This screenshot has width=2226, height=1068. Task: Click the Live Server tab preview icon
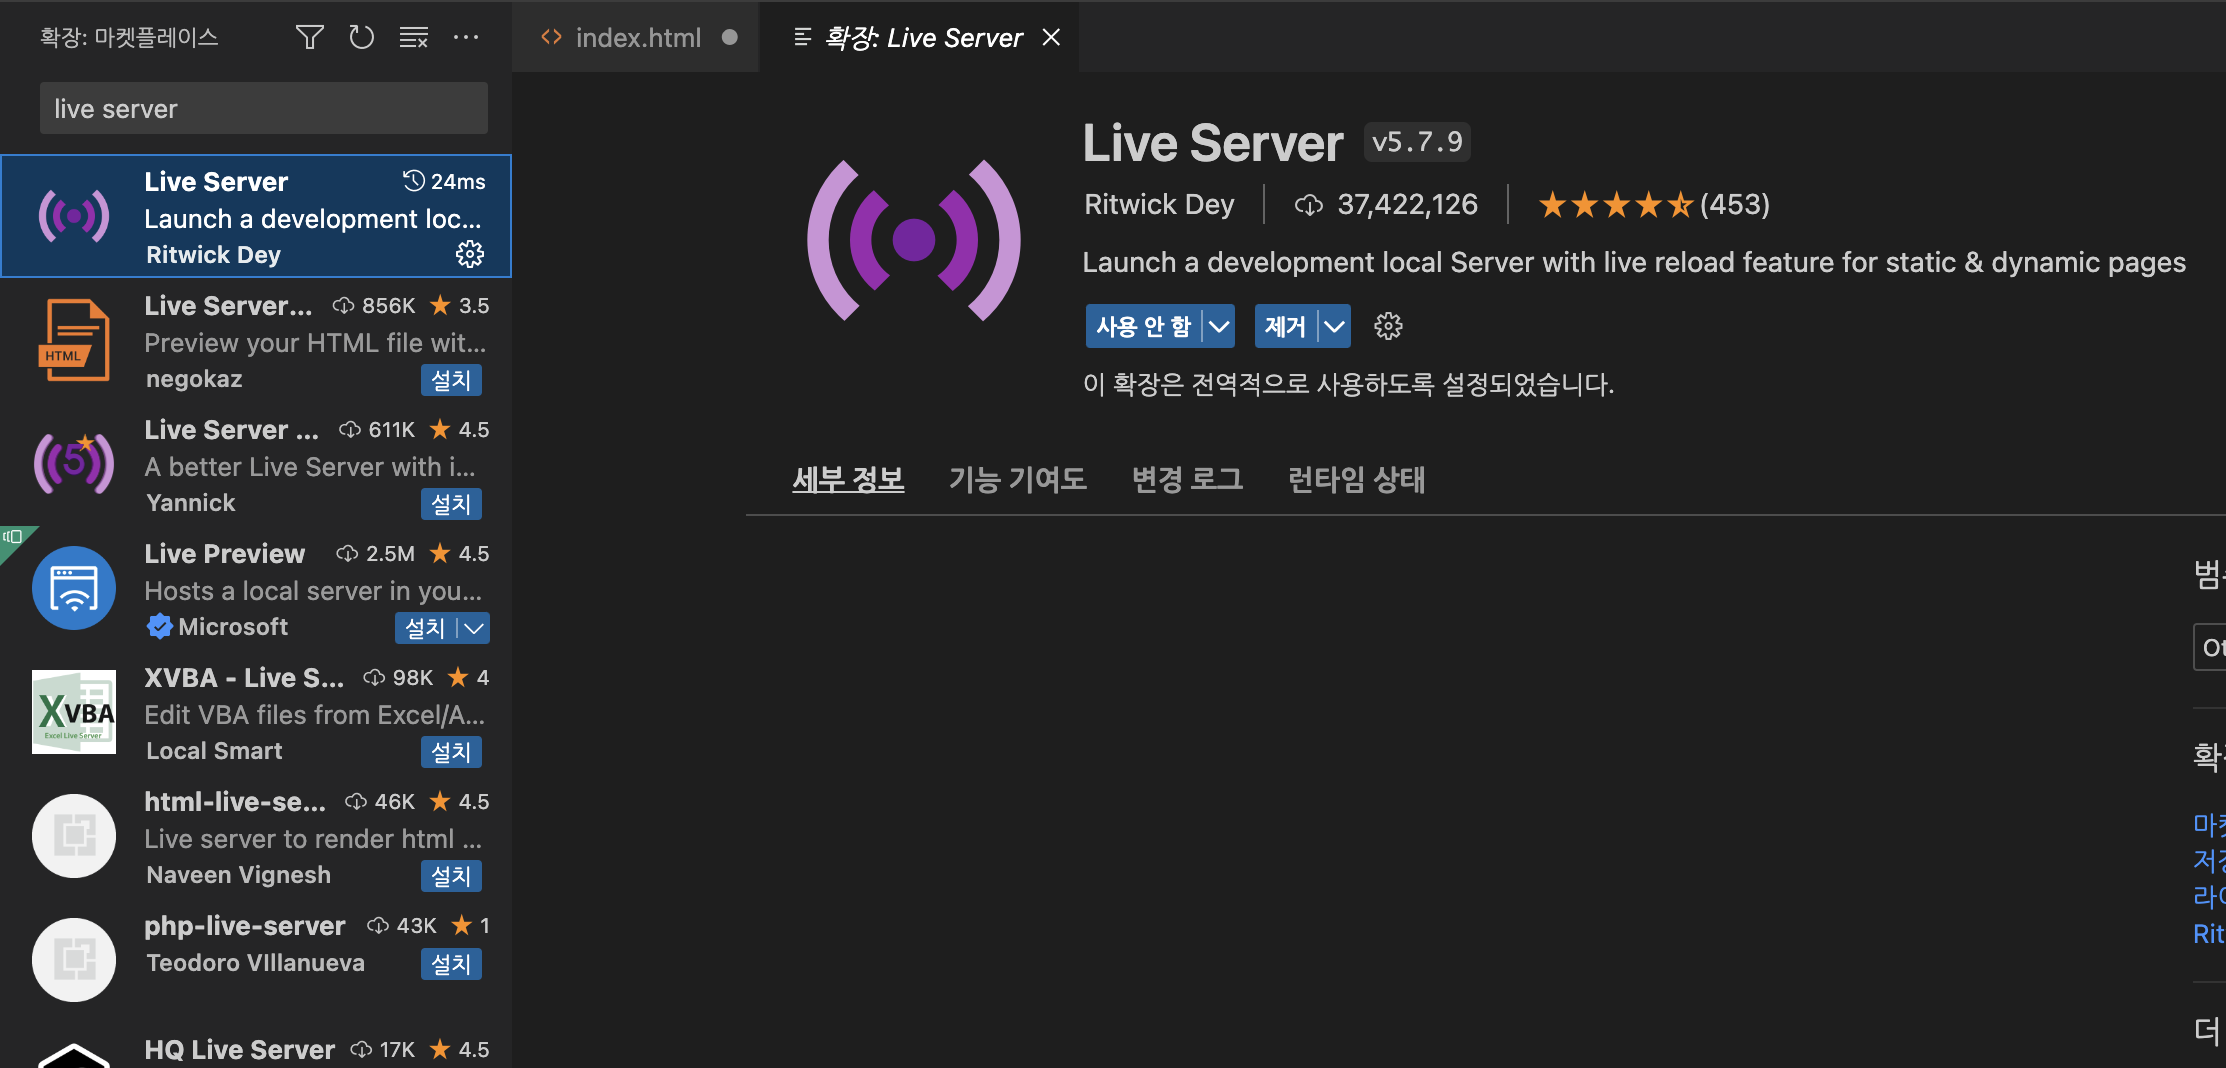802,37
